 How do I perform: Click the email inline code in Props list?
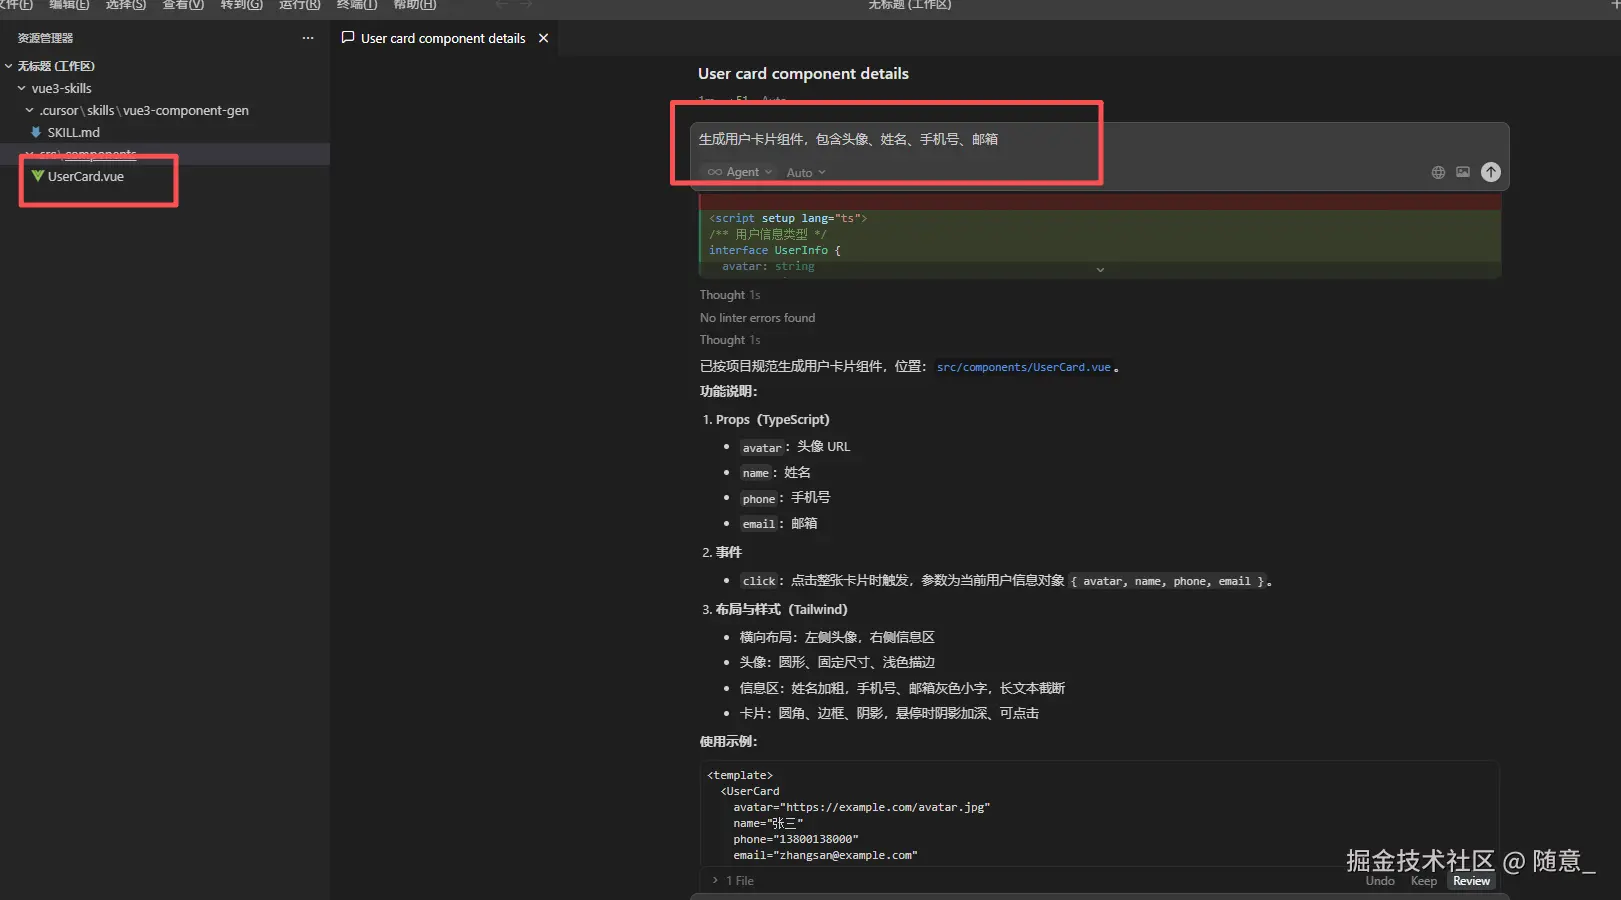[x=759, y=524]
